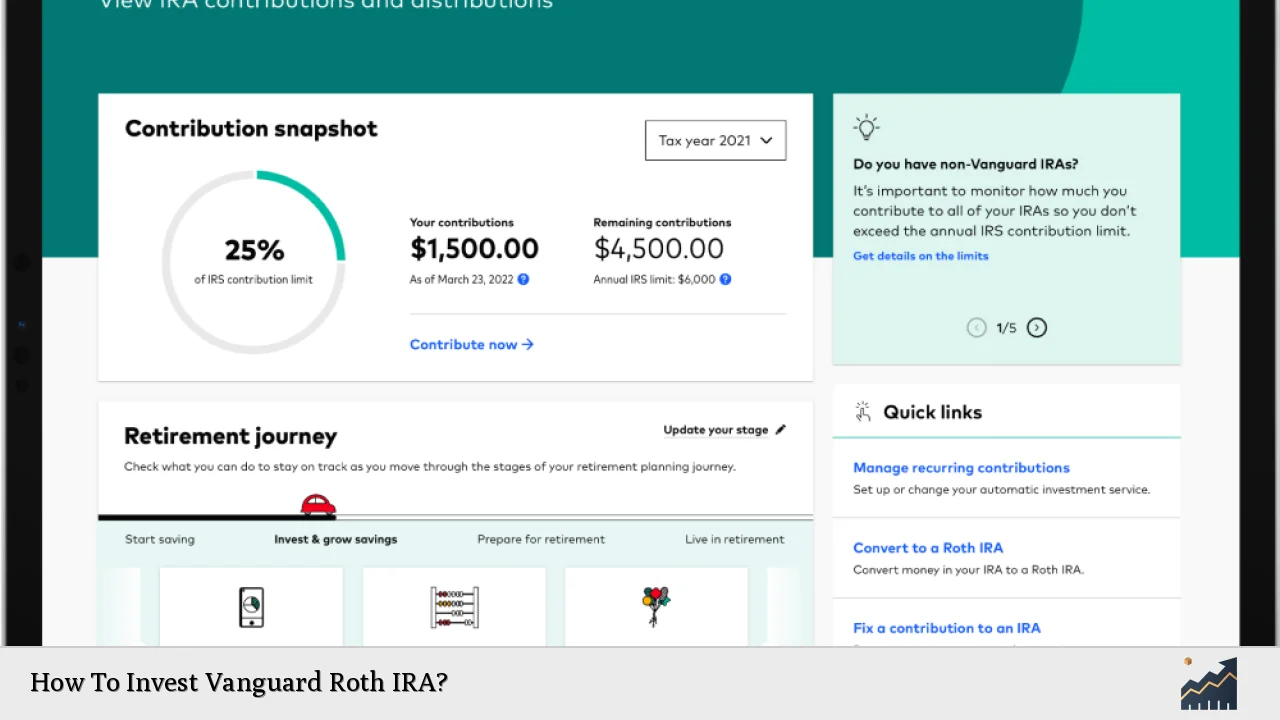
Task: Click the 25% contribution progress ring
Action: click(254, 262)
